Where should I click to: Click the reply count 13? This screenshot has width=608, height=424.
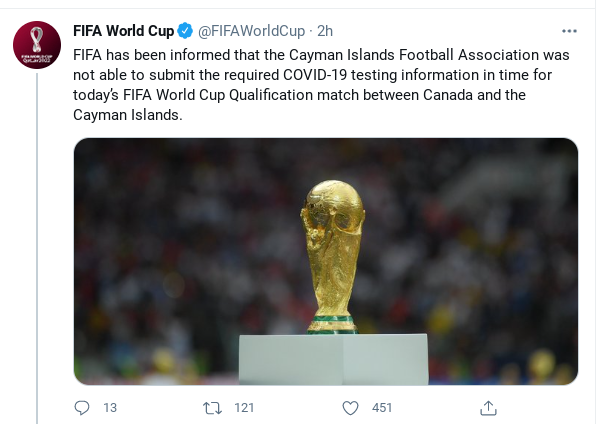point(110,408)
